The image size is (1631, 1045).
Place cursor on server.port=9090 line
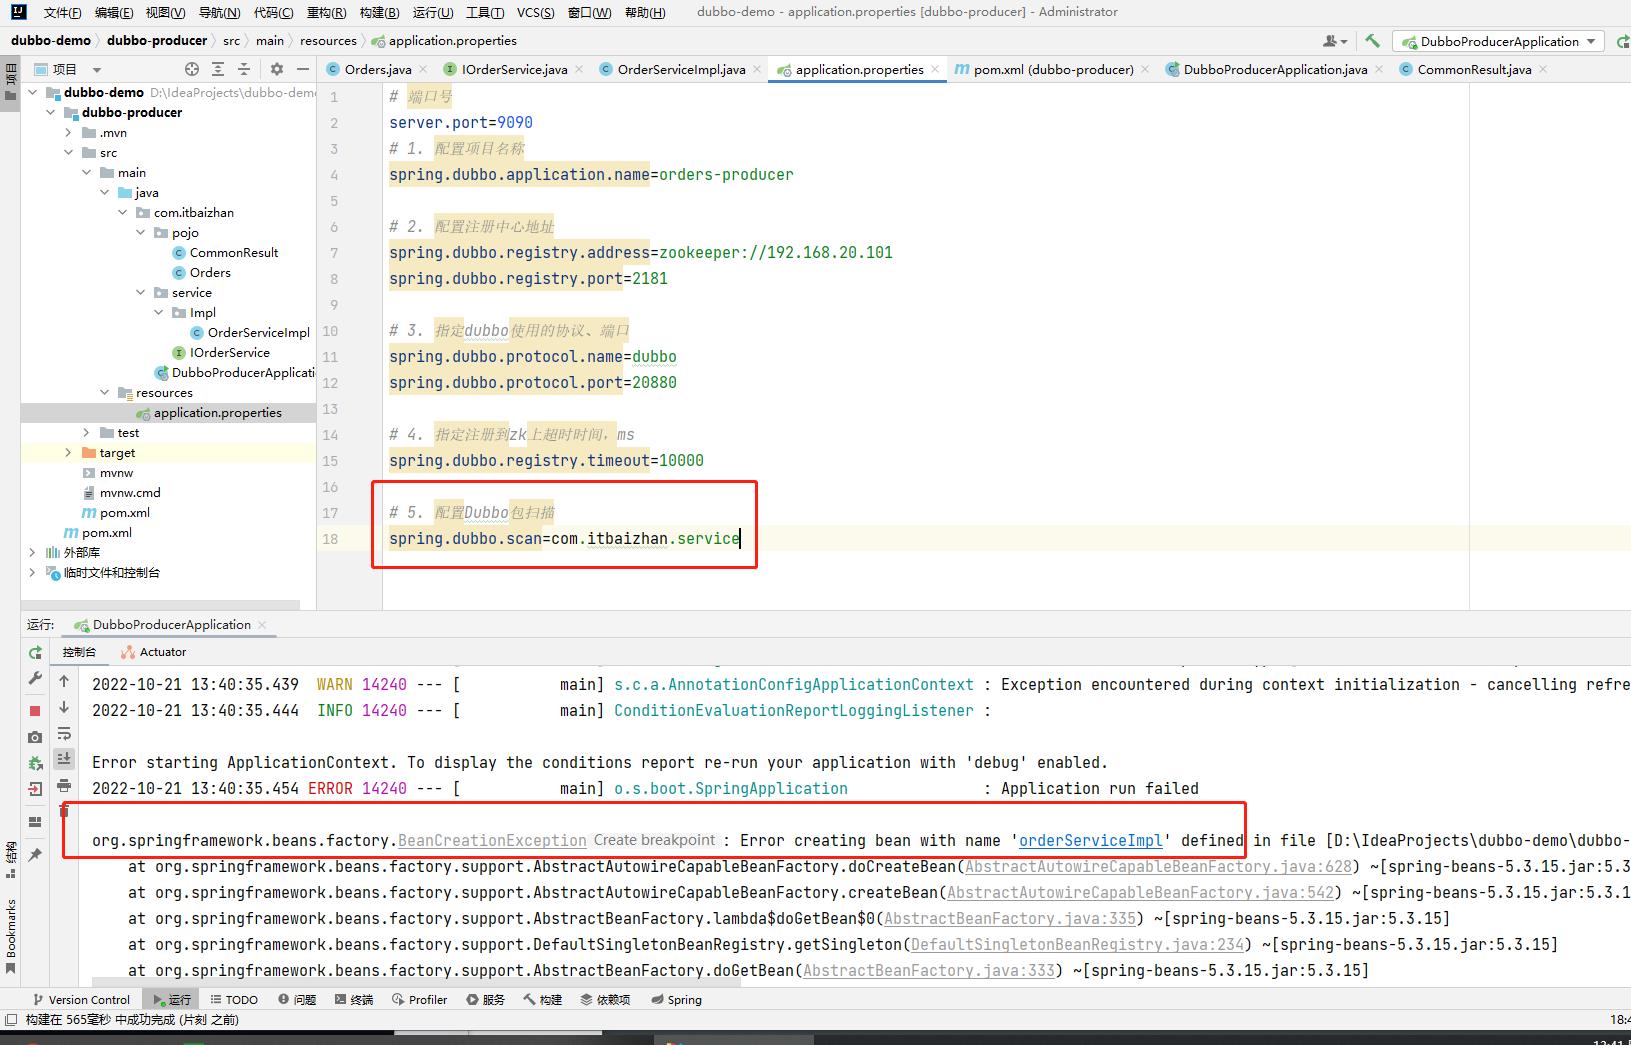pos(461,123)
